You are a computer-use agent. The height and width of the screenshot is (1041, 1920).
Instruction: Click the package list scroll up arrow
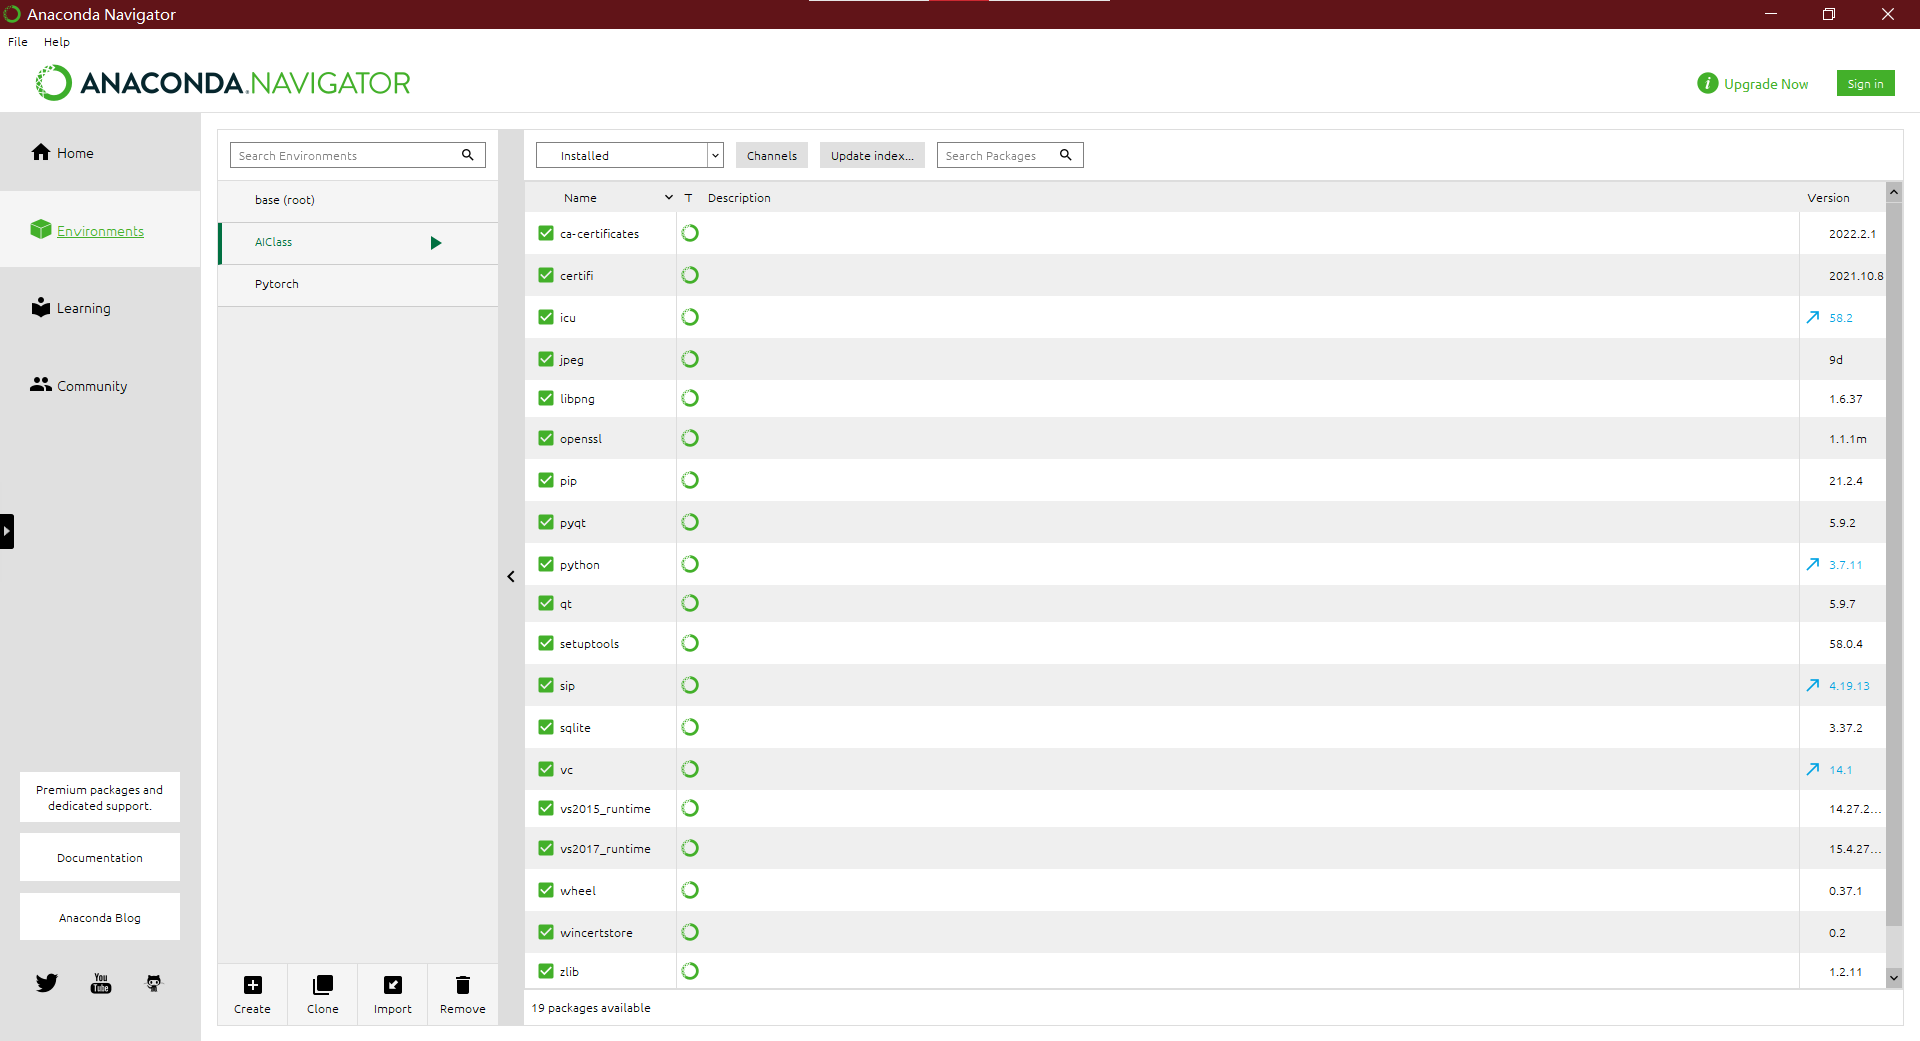(x=1894, y=192)
